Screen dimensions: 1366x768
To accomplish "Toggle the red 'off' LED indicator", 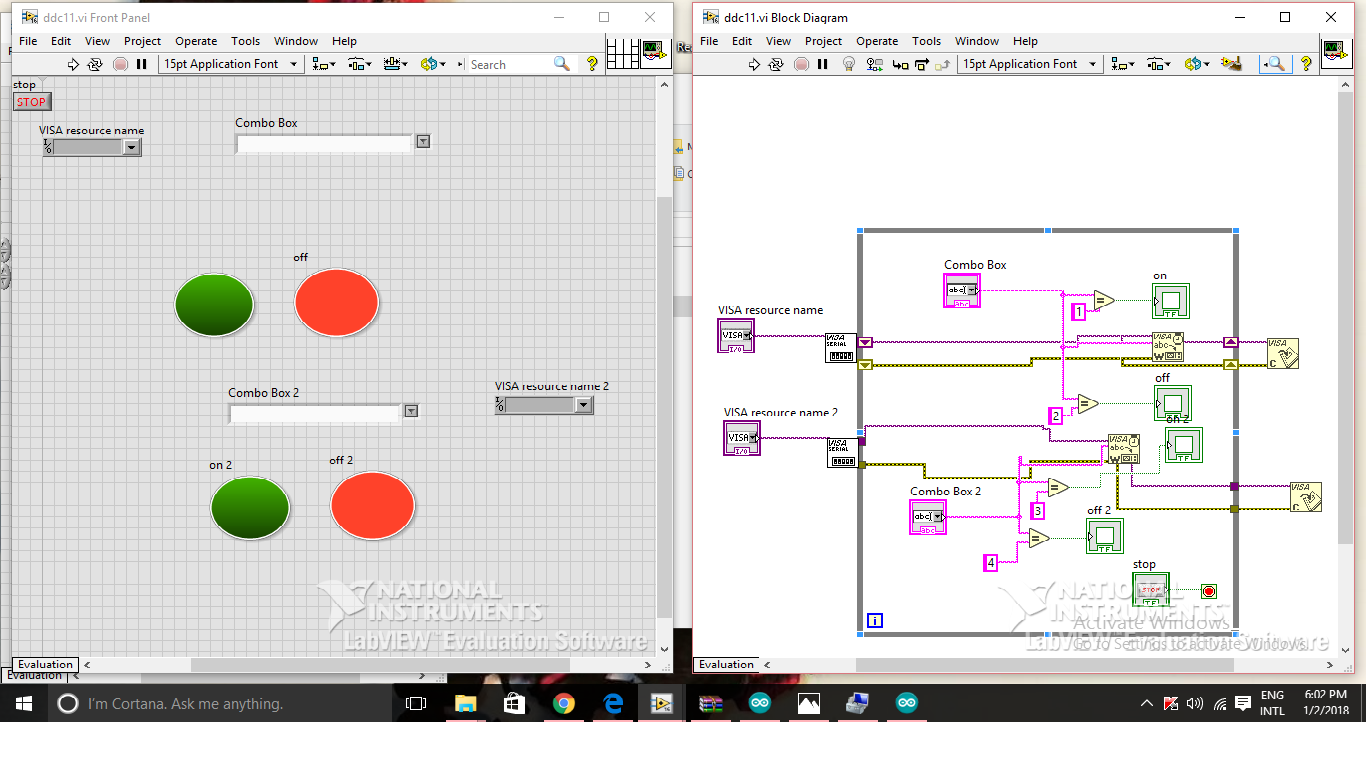I will click(336, 302).
